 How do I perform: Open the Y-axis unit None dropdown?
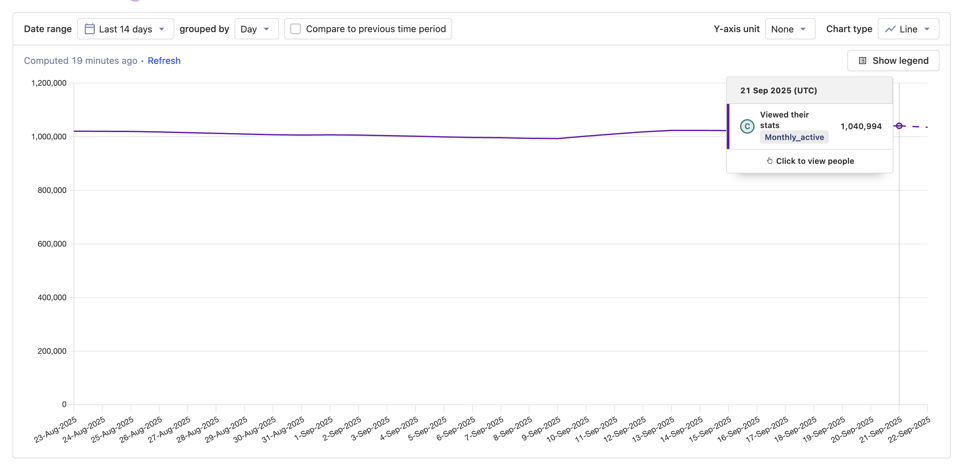[789, 29]
